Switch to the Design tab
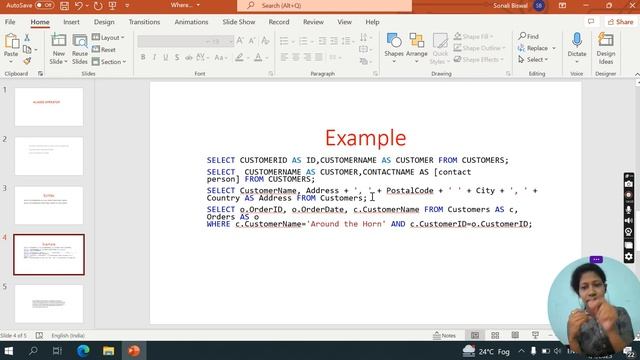This screenshot has width=640, height=360. click(104, 22)
